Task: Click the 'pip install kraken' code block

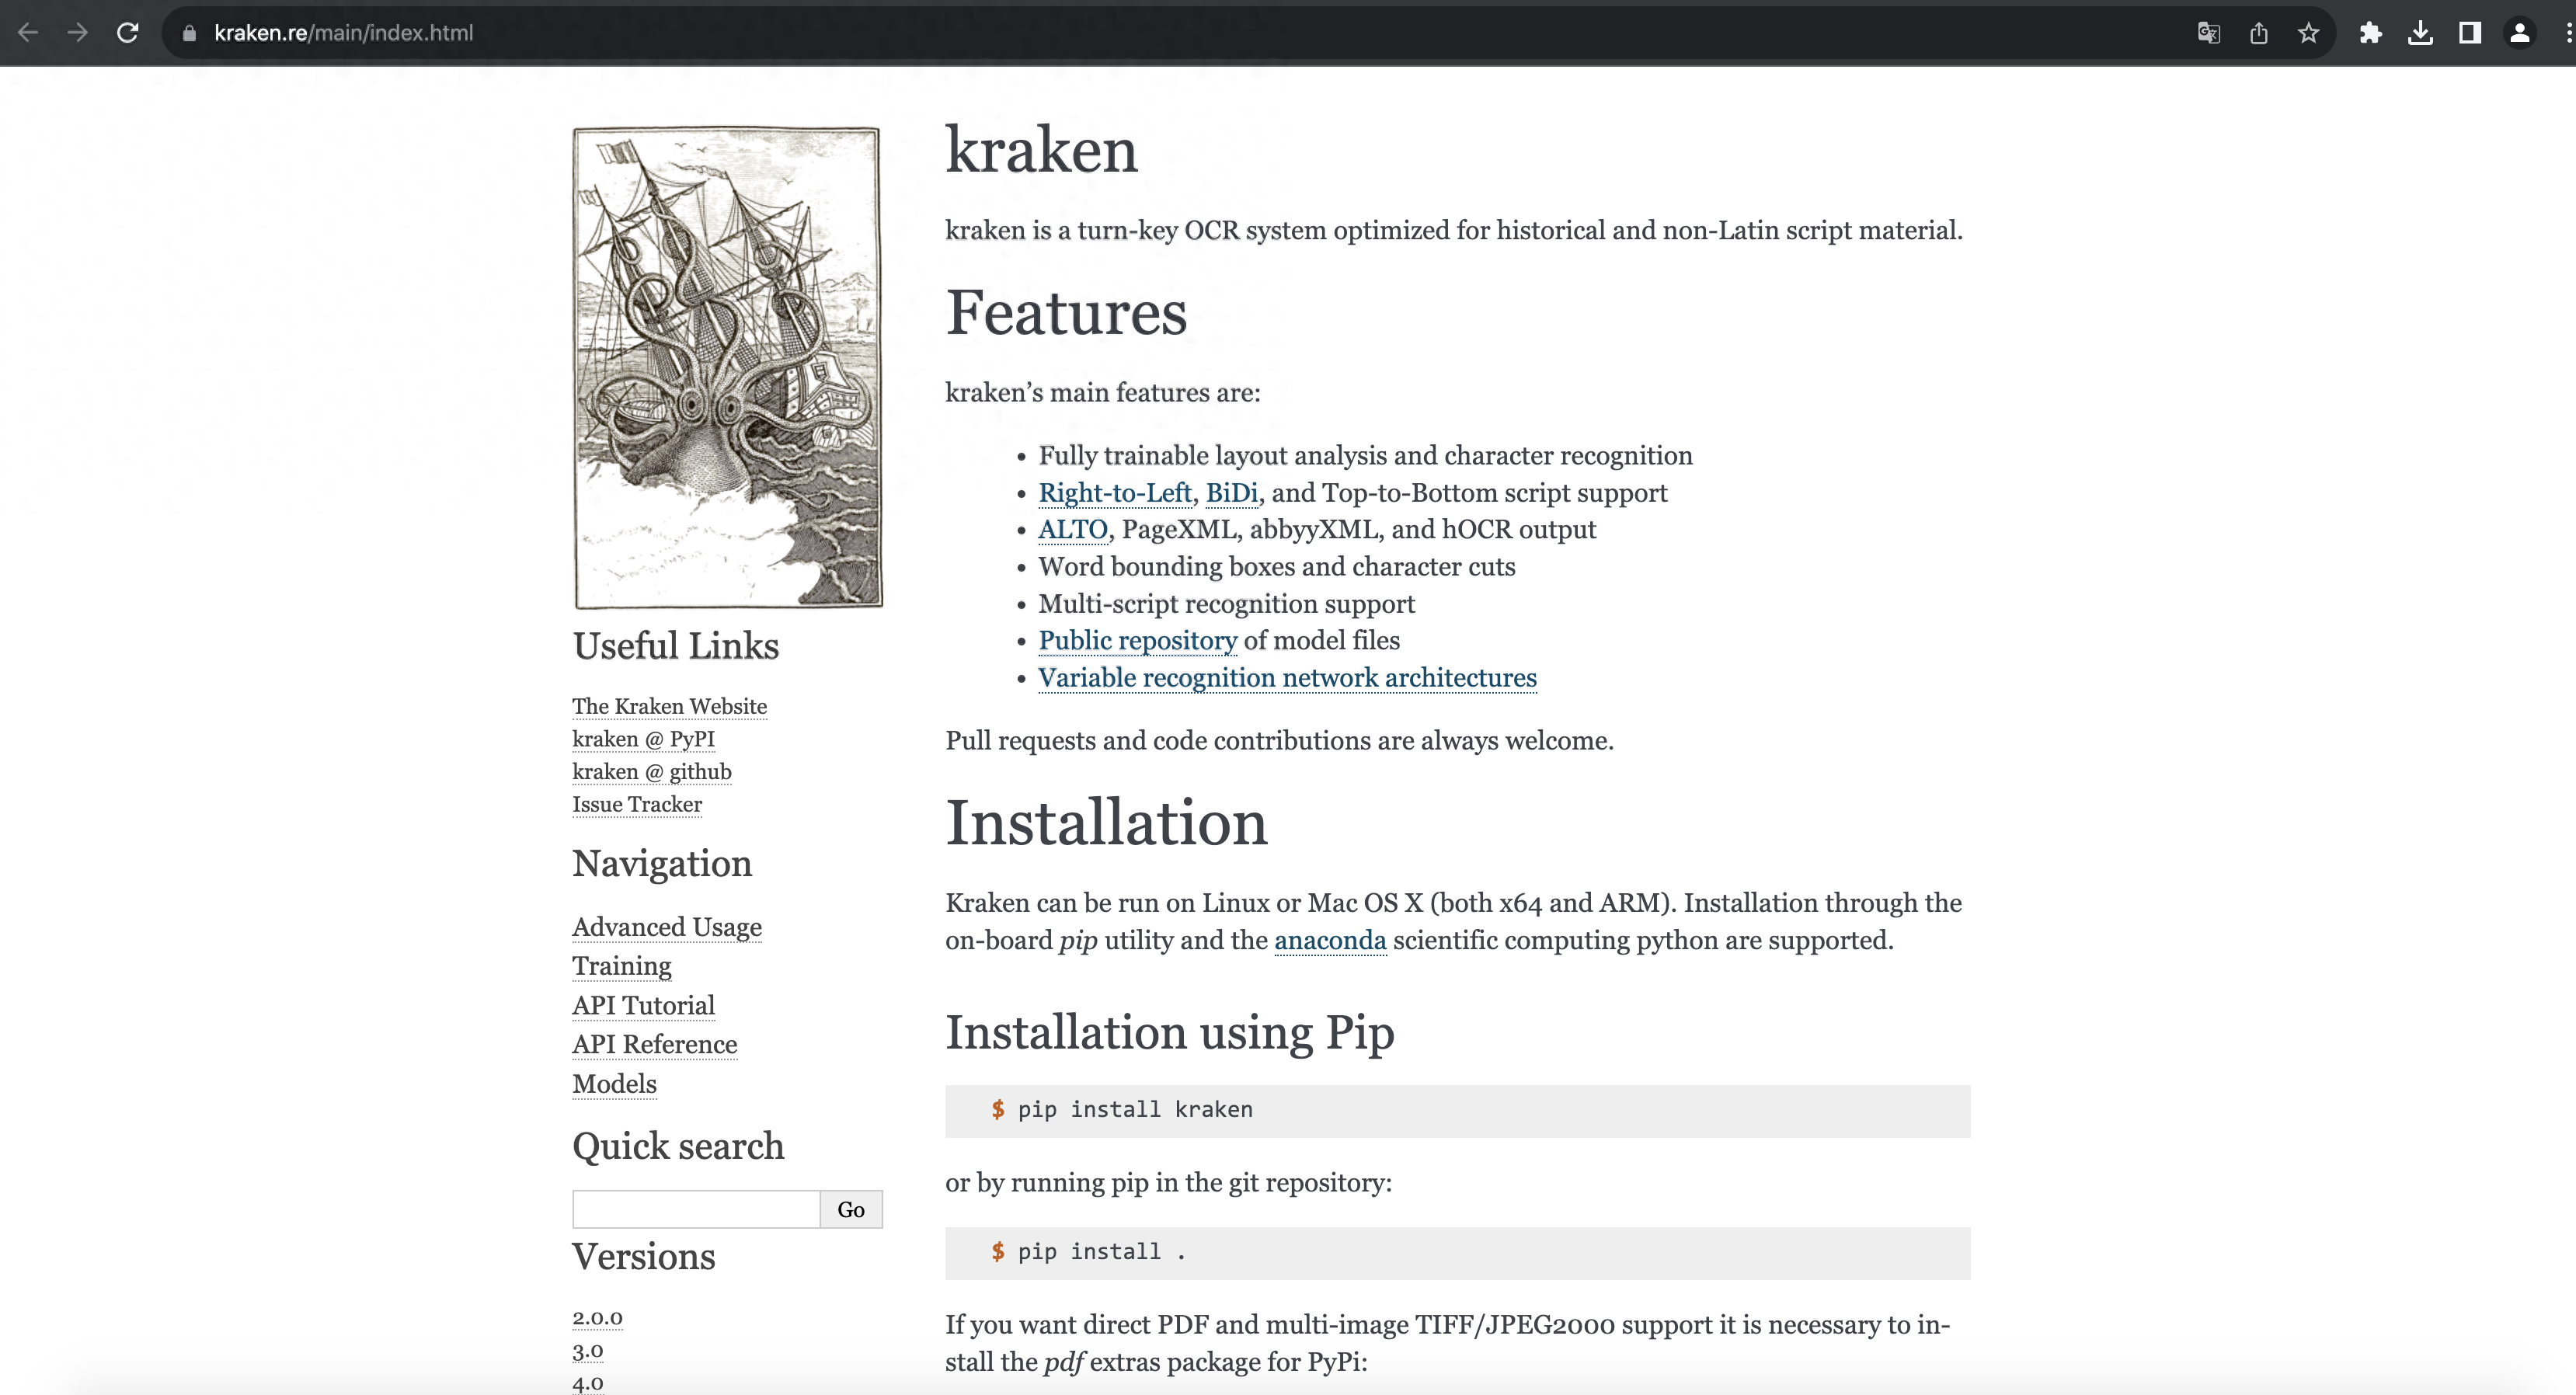Action: tap(1457, 1110)
